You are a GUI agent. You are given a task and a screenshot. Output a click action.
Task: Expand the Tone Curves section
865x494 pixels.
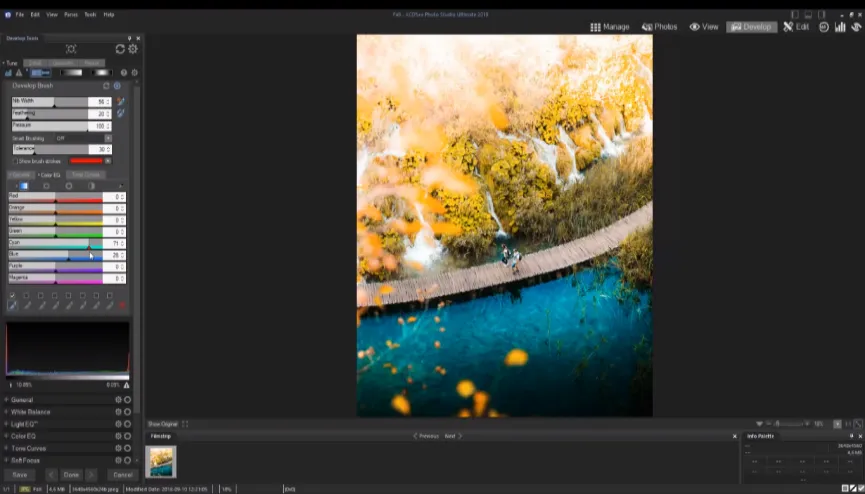tap(28, 448)
